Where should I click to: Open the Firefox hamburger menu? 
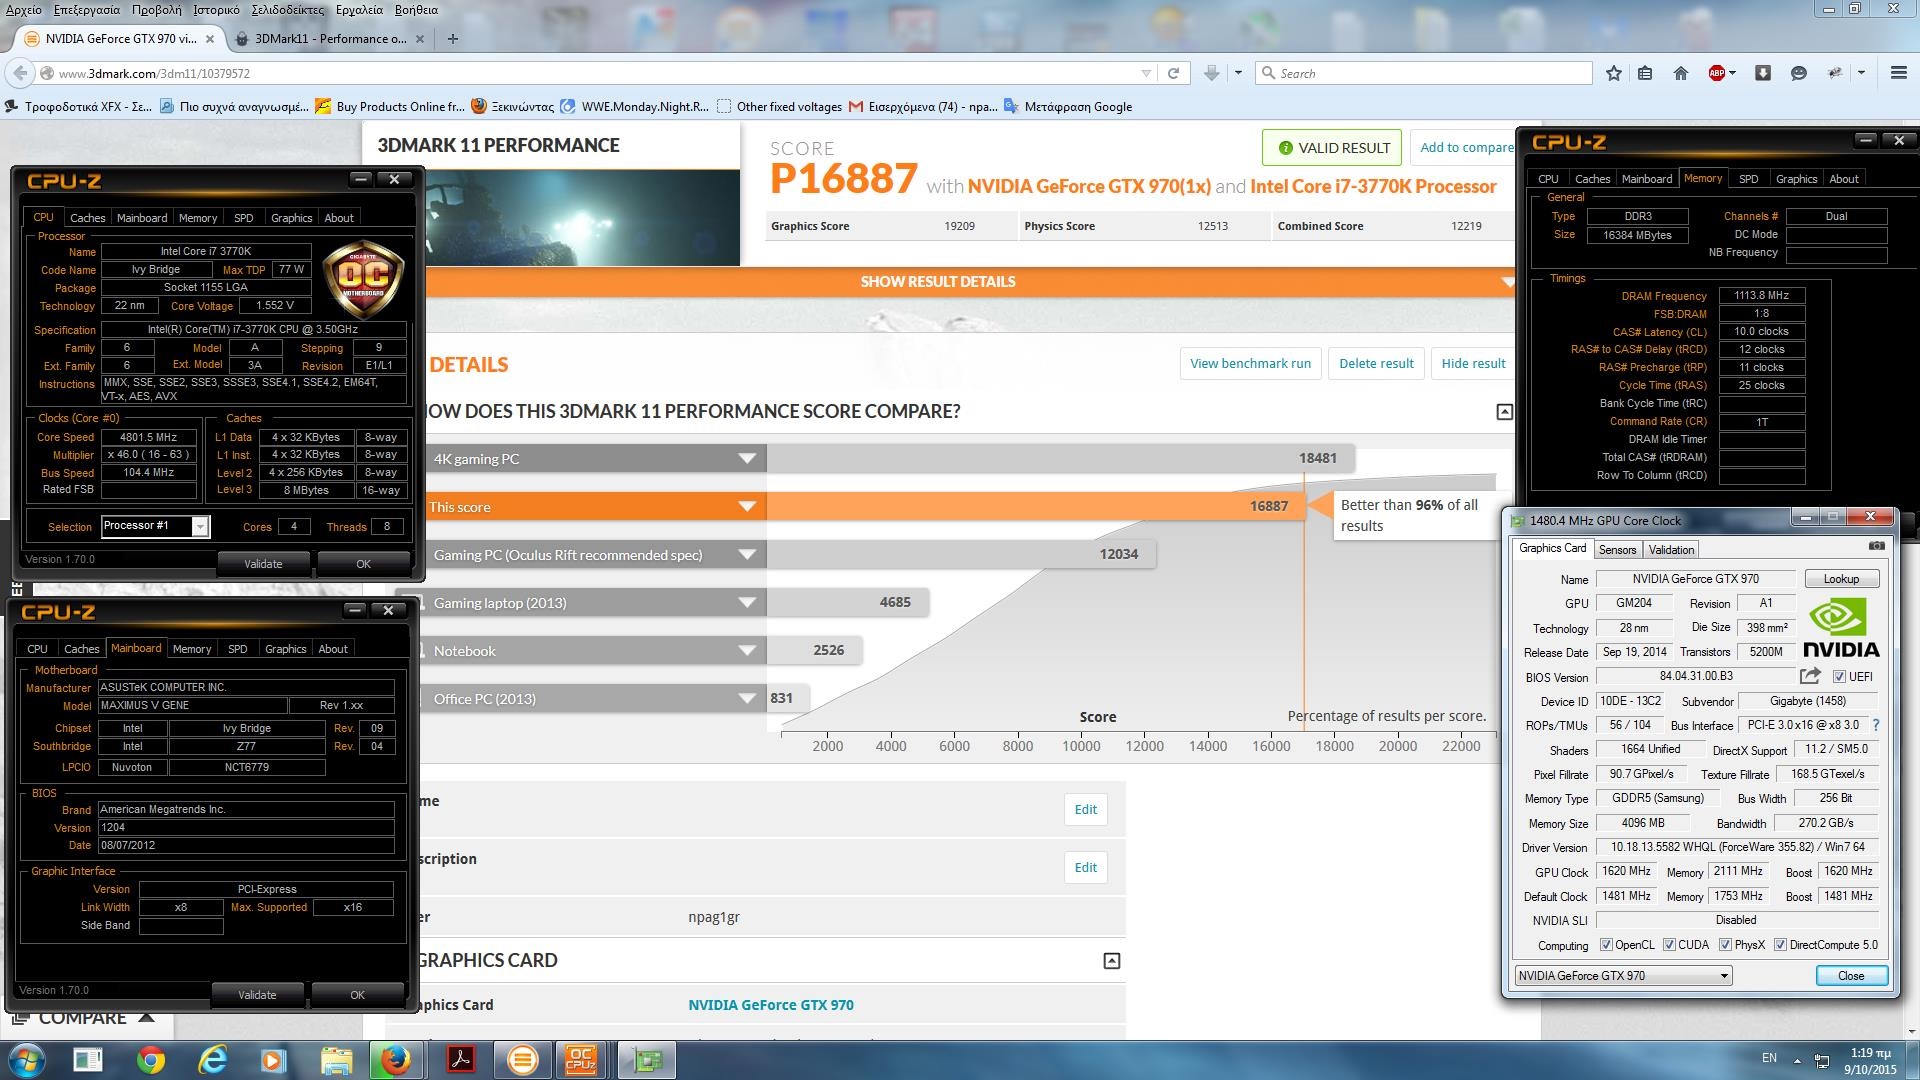(x=1898, y=73)
